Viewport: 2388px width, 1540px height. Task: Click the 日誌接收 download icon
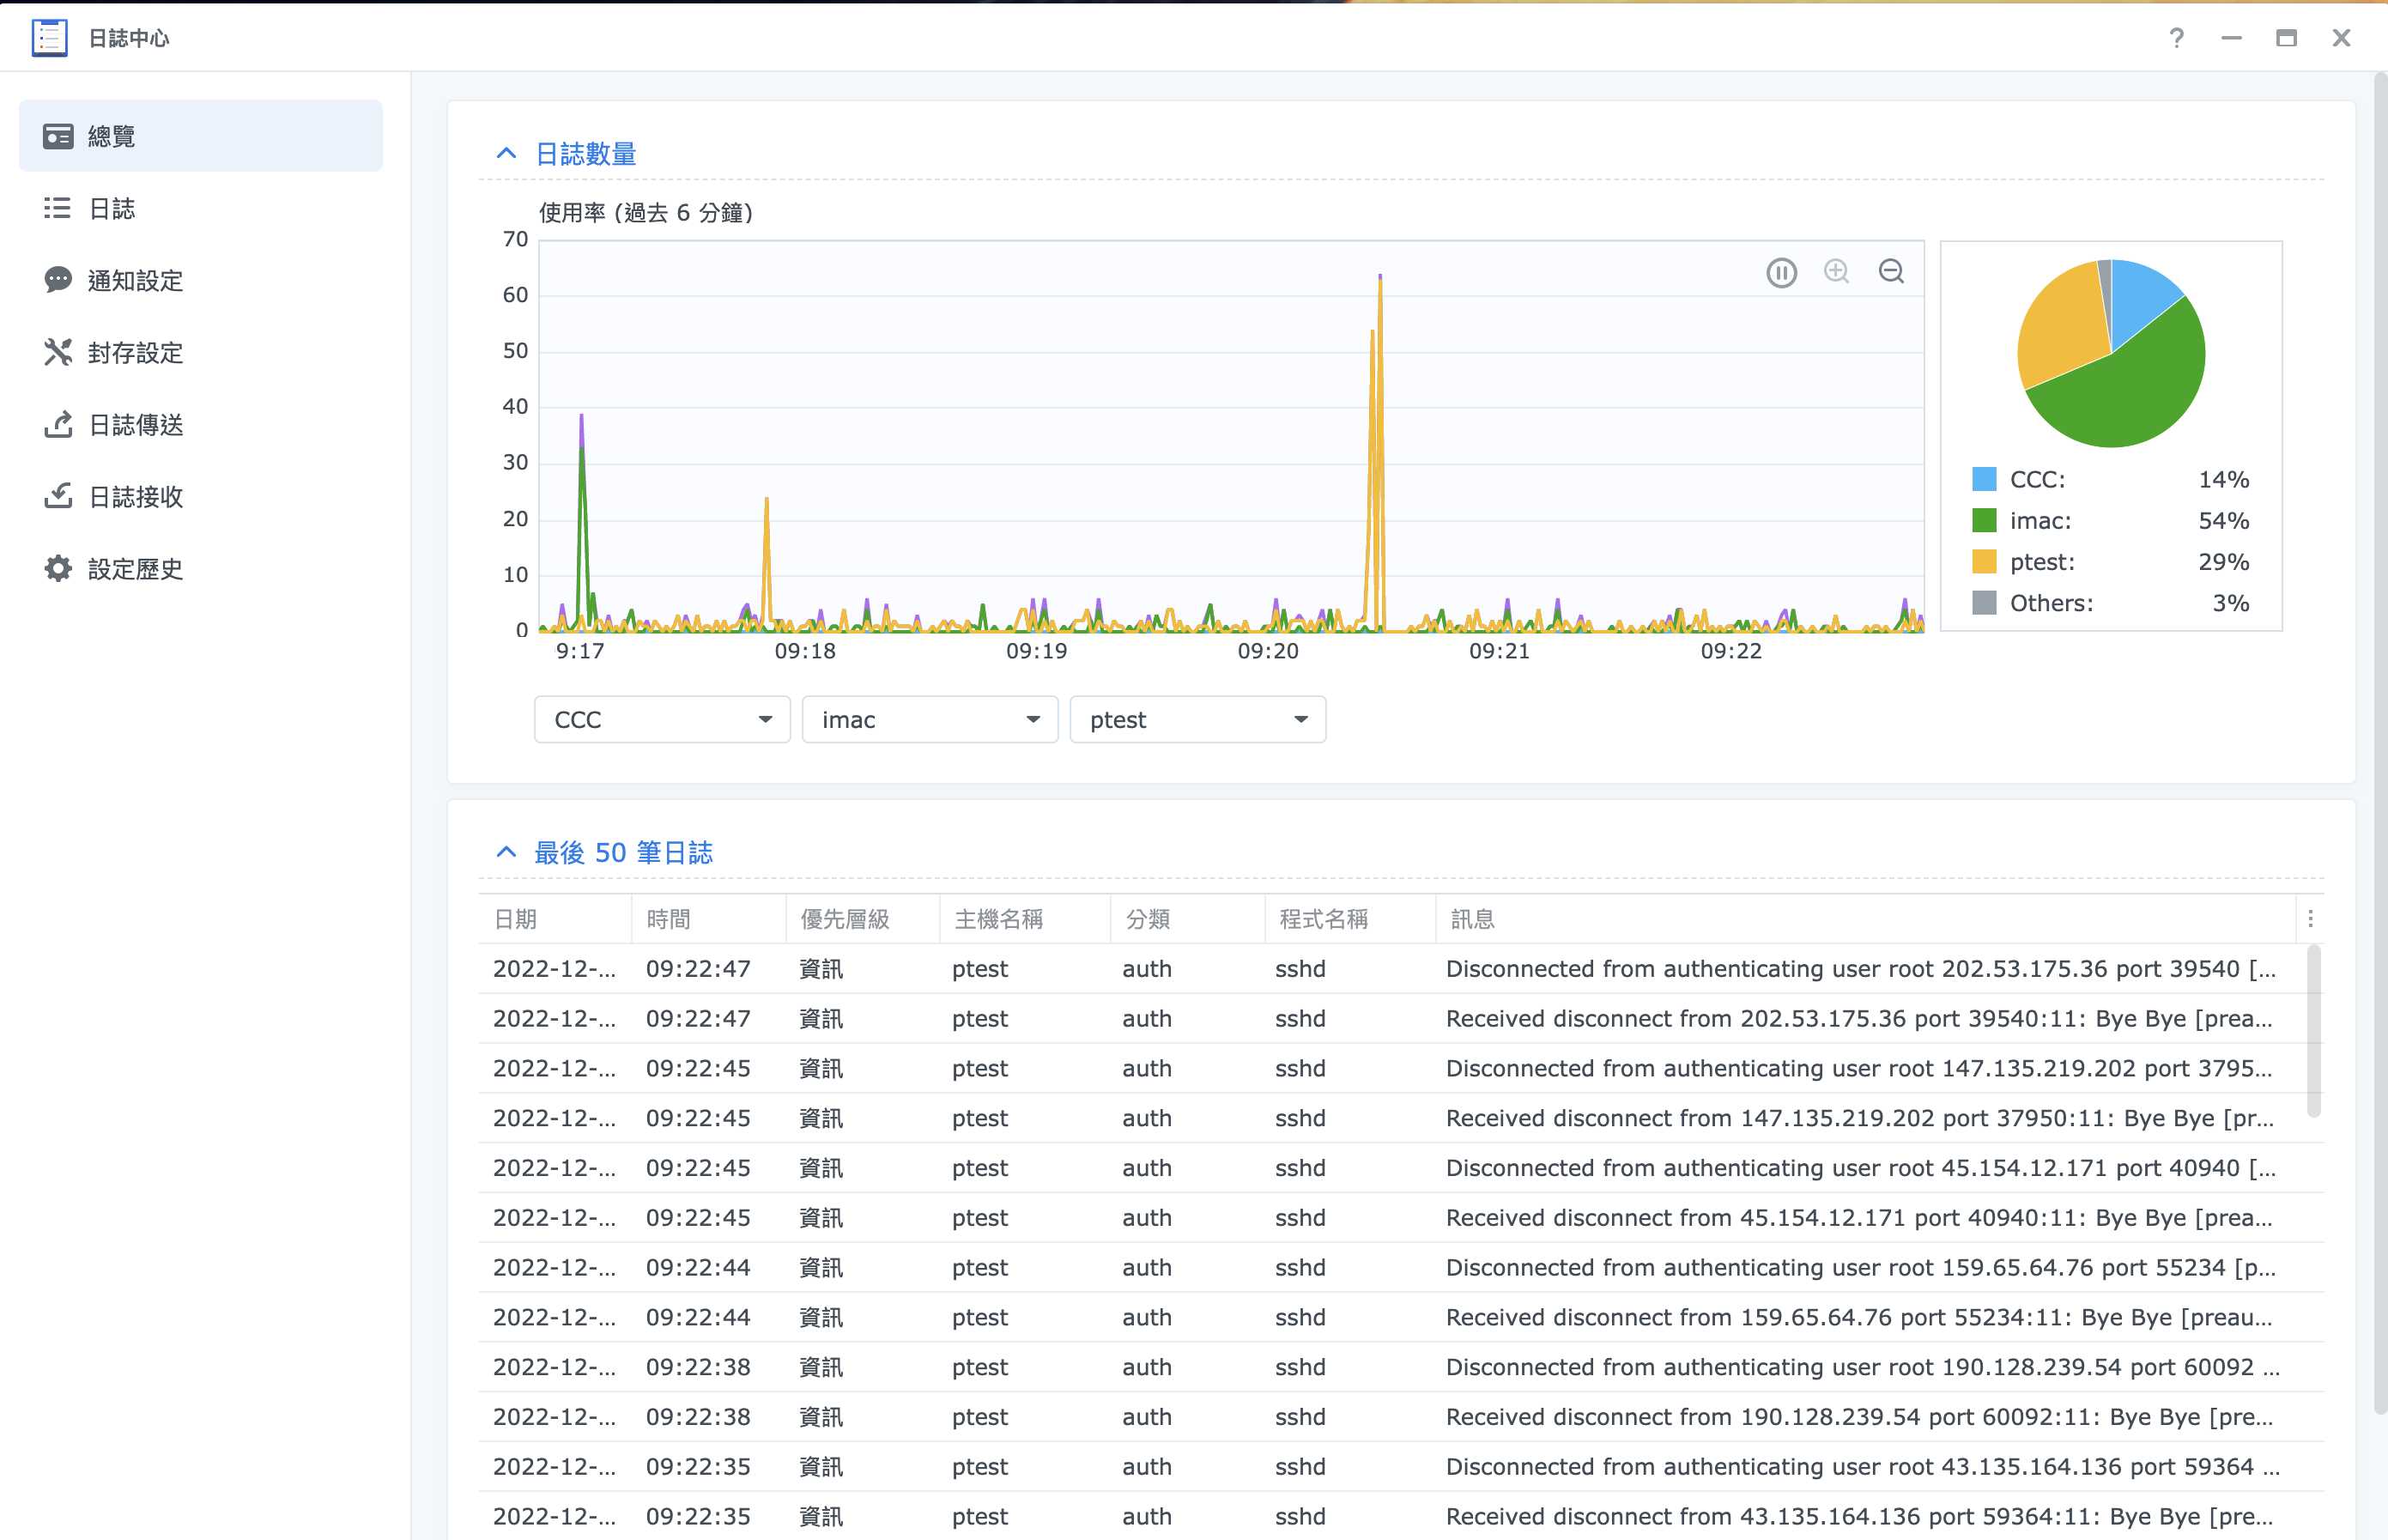tap(58, 496)
